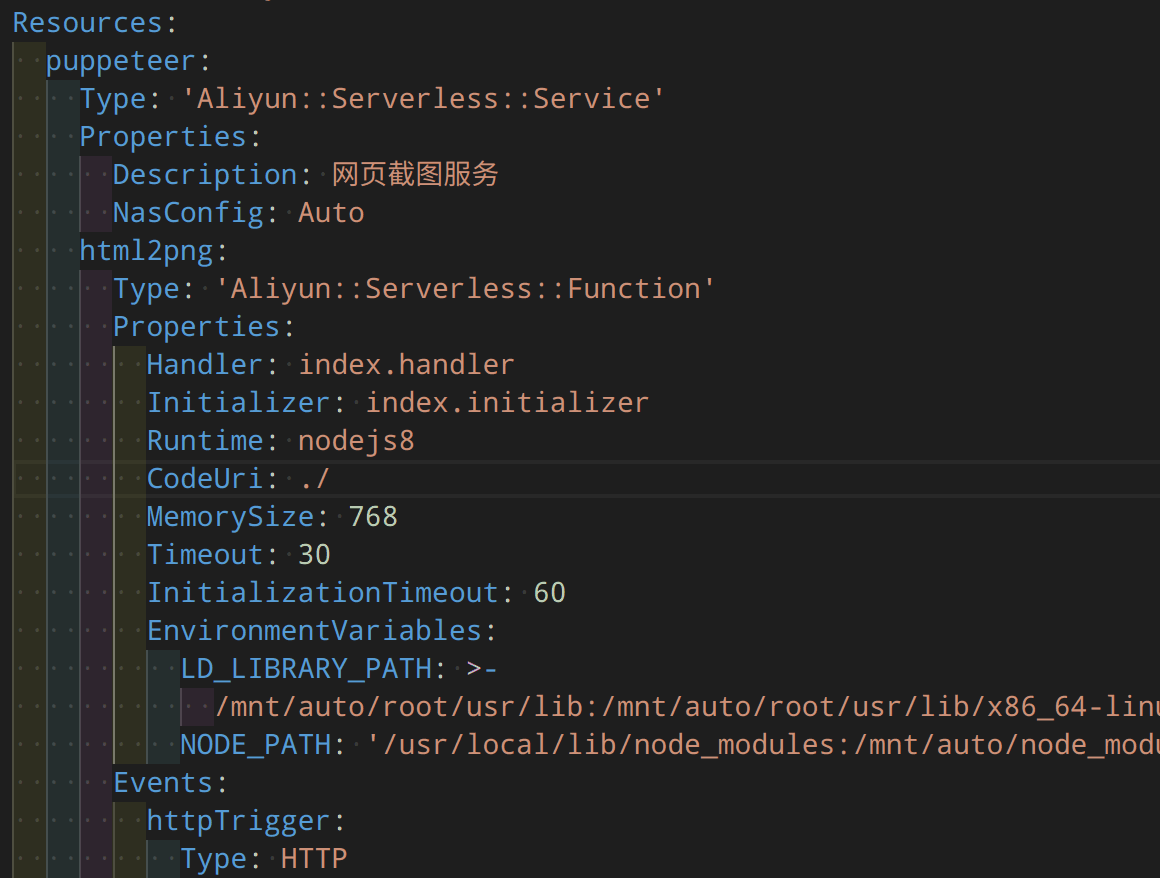Select the nodejs8 runtime value
The width and height of the screenshot is (1160, 878).
pyautogui.click(x=356, y=439)
